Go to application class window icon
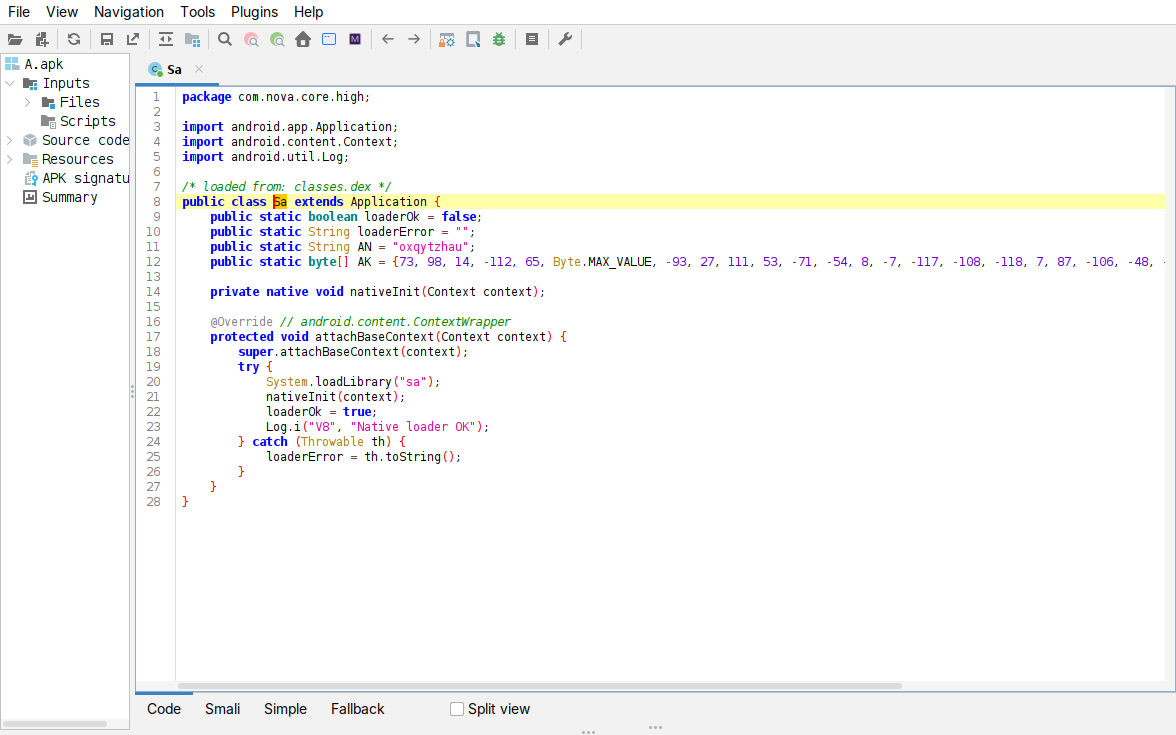Screen dimensions: 1176x735 click(x=329, y=40)
